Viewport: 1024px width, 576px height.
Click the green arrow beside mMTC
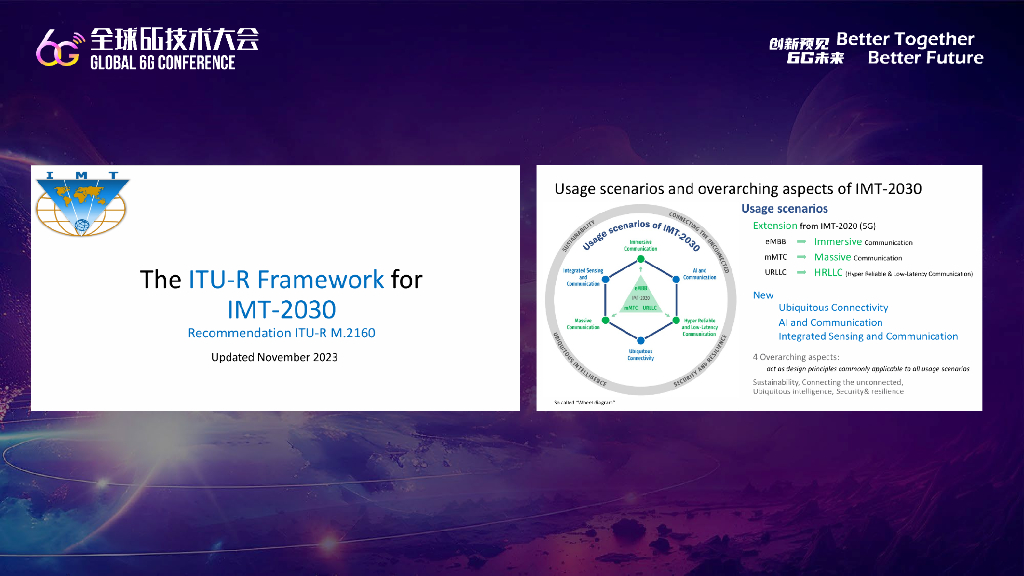pyautogui.click(x=801, y=257)
